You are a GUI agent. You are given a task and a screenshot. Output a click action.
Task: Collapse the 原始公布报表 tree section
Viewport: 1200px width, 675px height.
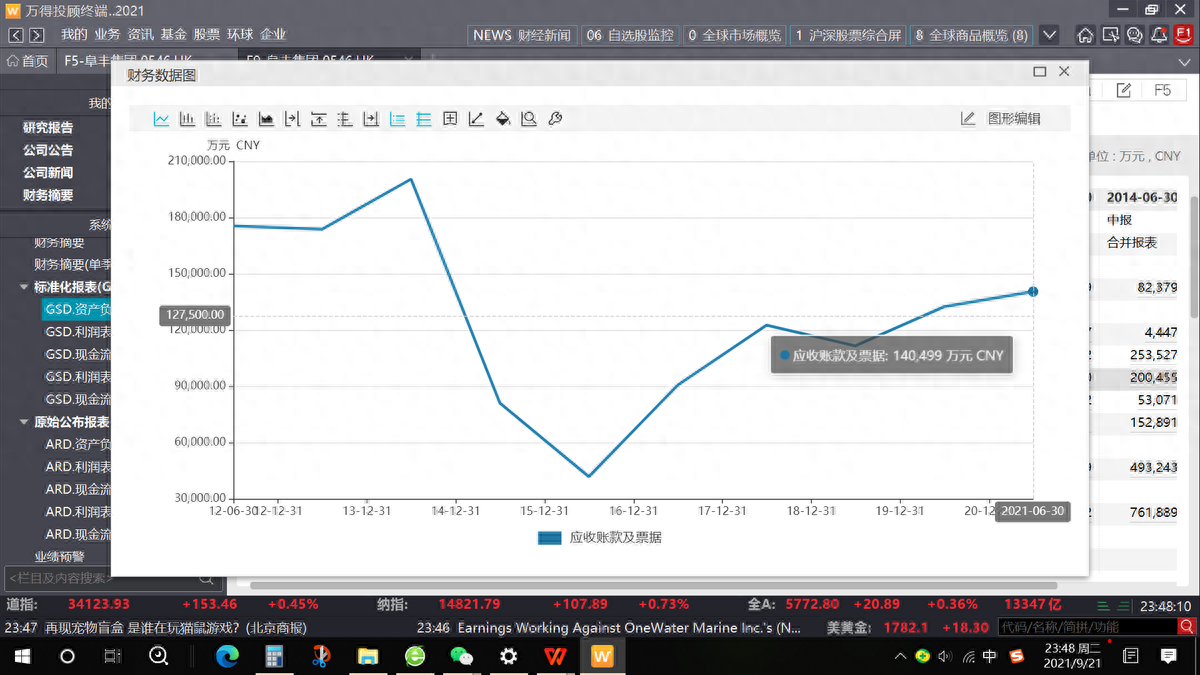pos(25,422)
